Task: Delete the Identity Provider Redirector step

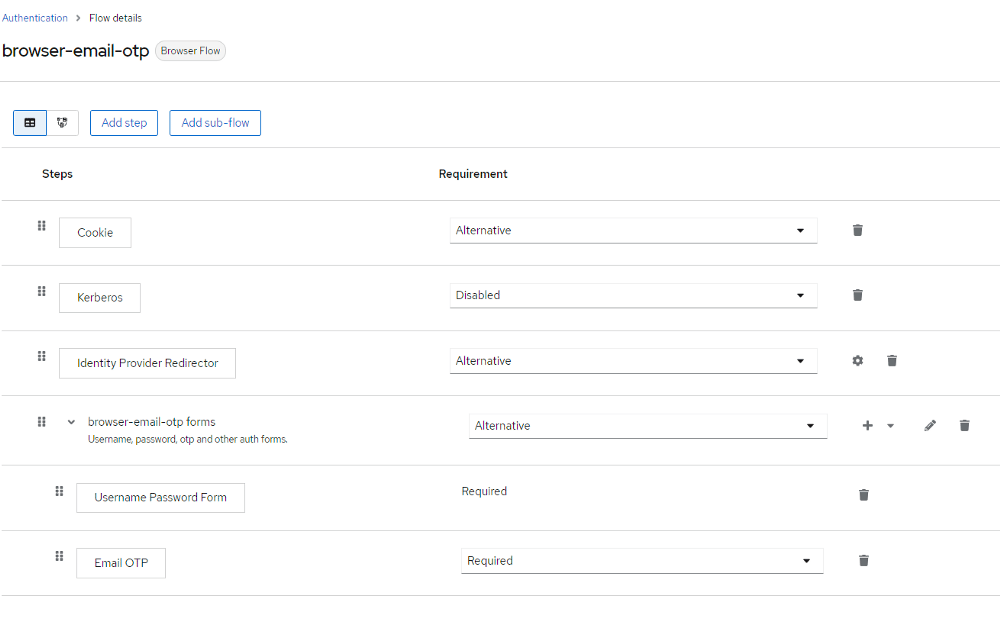Action: coord(892,361)
